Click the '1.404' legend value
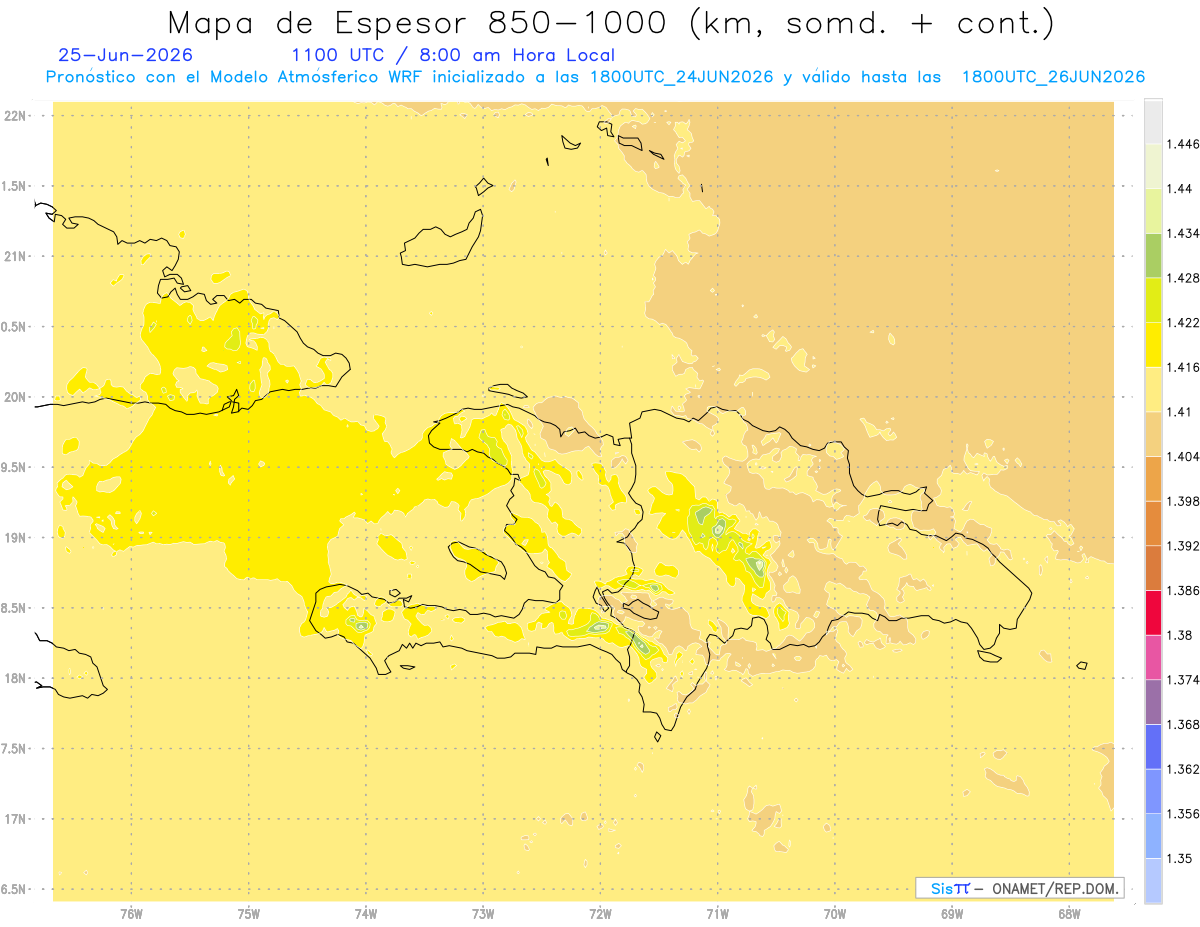Image resolution: width=1200 pixels, height=927 pixels. tap(1183, 456)
